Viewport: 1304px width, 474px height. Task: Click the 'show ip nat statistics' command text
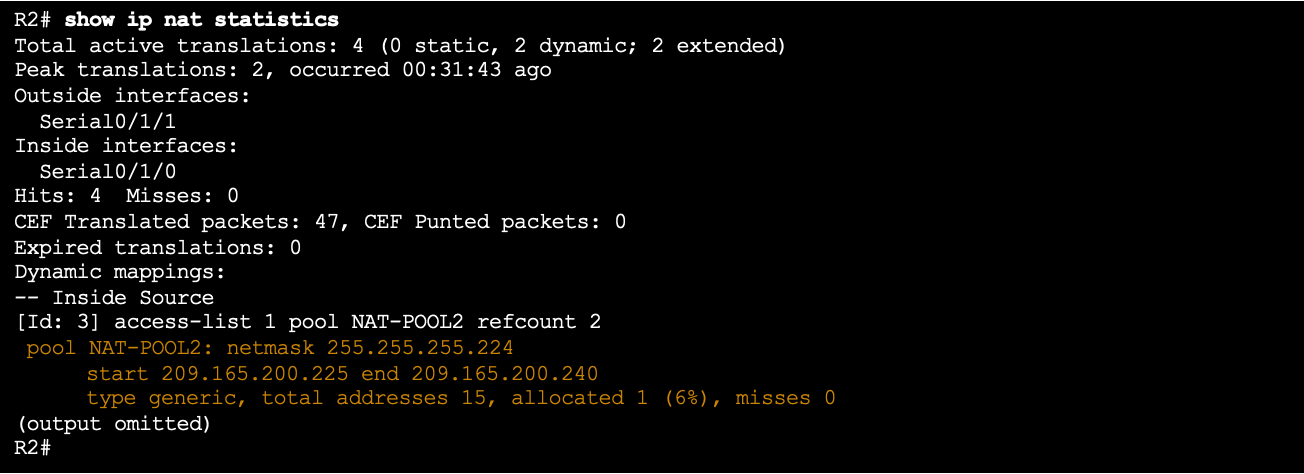201,20
